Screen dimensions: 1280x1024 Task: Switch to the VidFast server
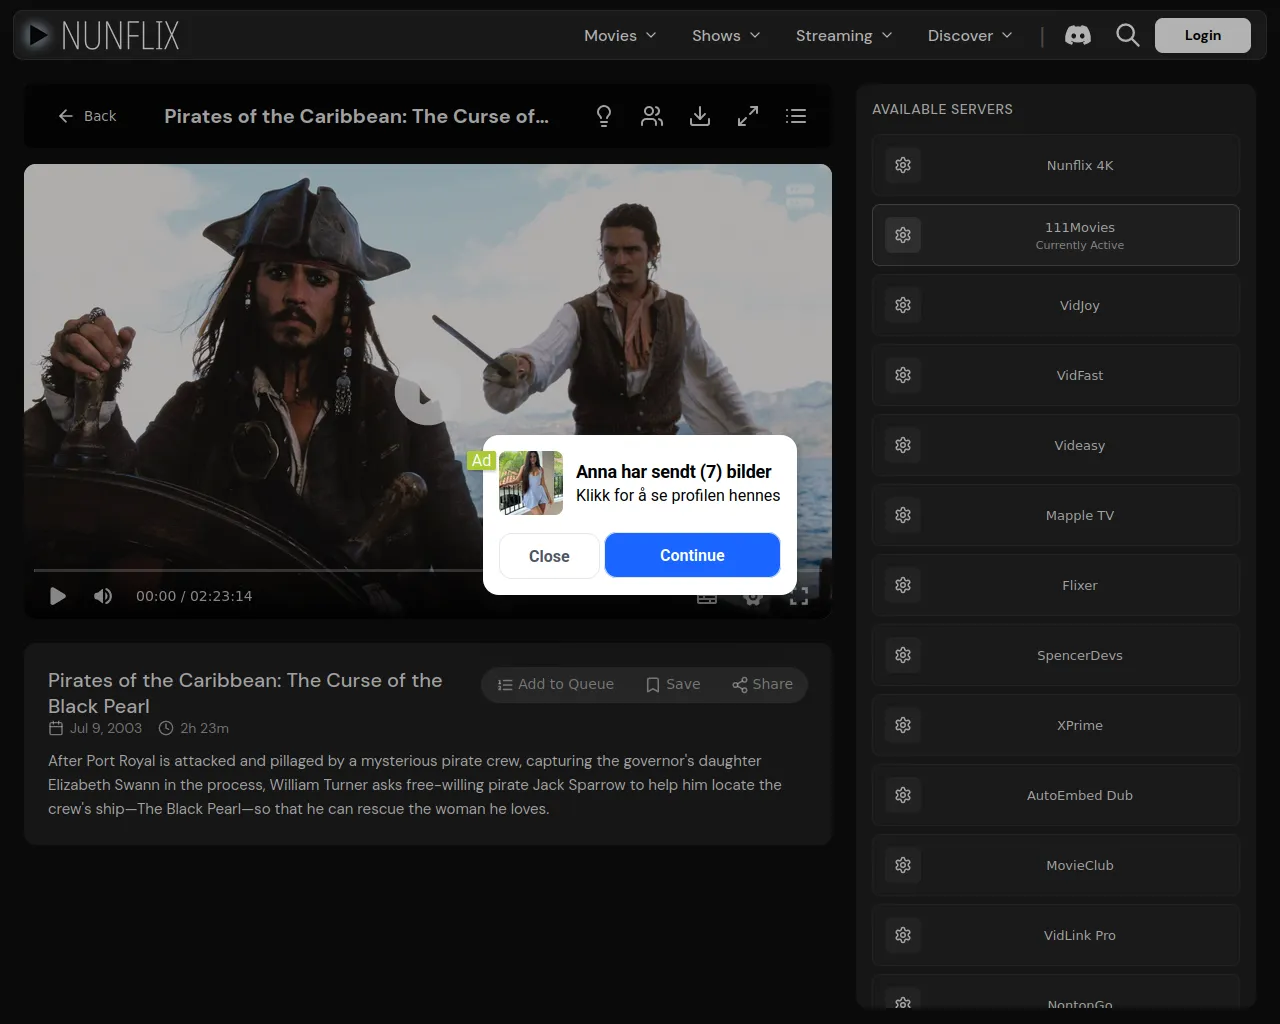[x=1056, y=375]
